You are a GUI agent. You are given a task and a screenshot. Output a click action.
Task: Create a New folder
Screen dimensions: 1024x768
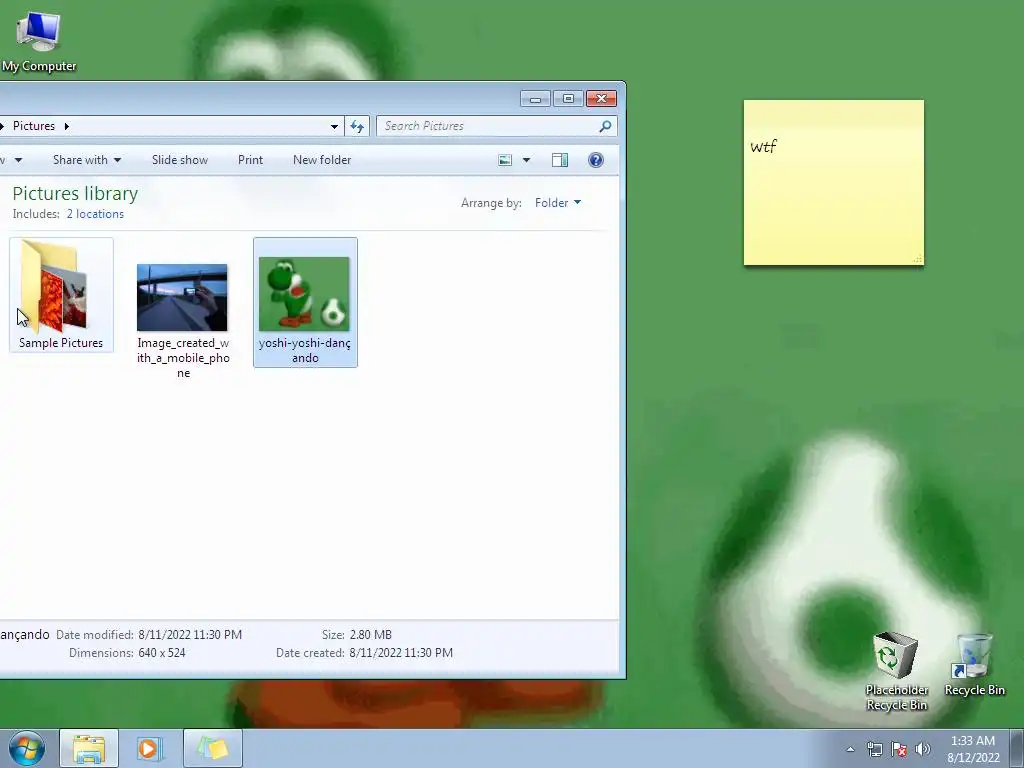322,160
